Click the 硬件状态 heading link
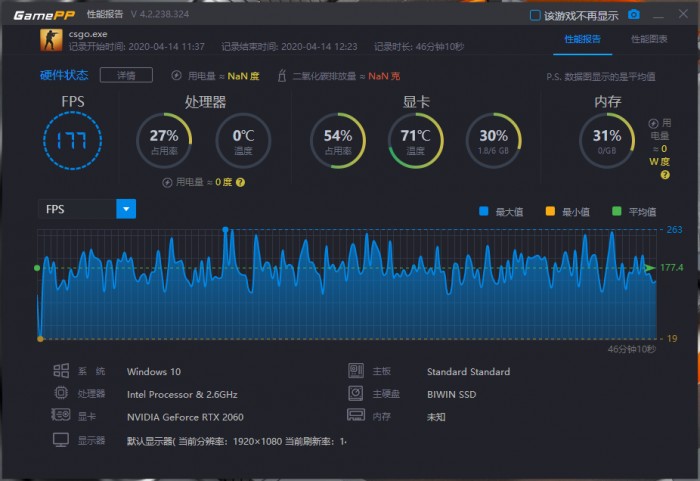 [64, 75]
